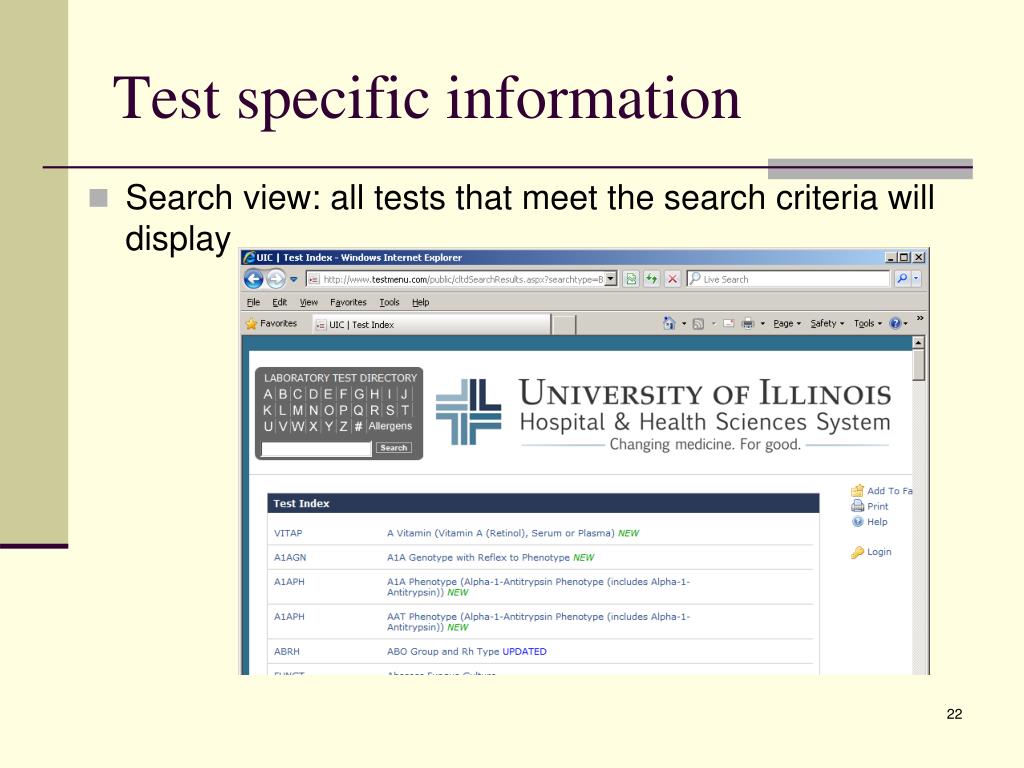Open the View menu
Image resolution: width=1024 pixels, height=768 pixels.
click(308, 302)
